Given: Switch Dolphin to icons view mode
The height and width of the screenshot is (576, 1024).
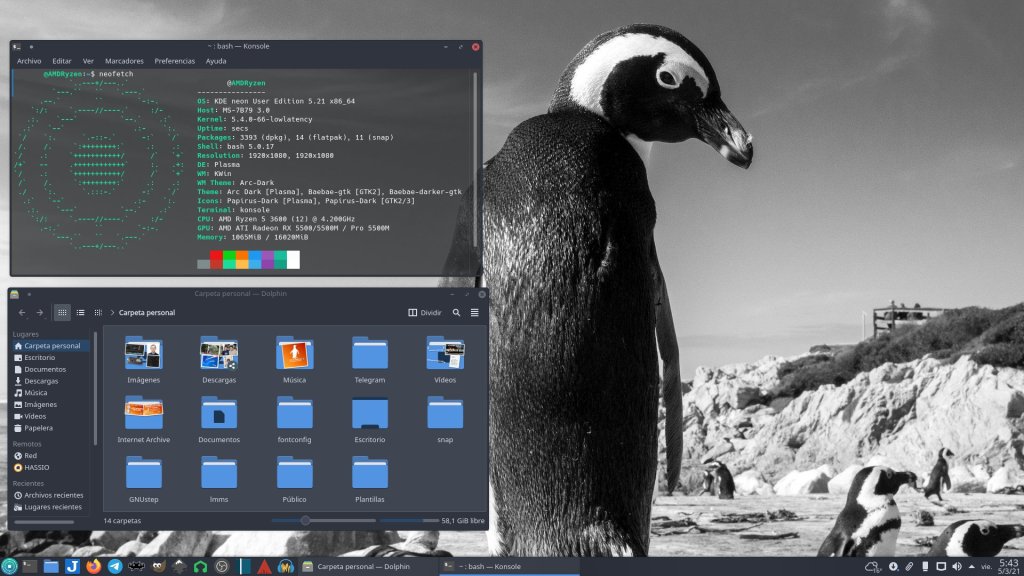Looking at the screenshot, I should (63, 312).
